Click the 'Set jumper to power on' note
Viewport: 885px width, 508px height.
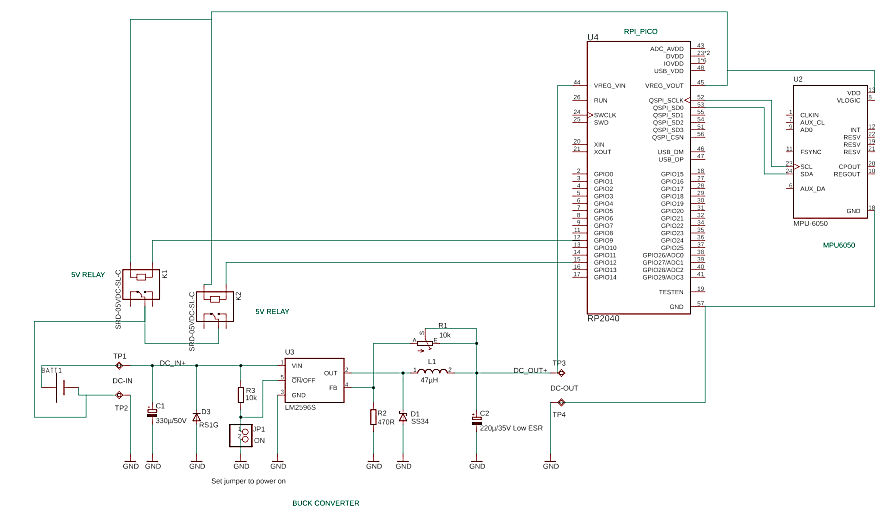click(x=248, y=481)
